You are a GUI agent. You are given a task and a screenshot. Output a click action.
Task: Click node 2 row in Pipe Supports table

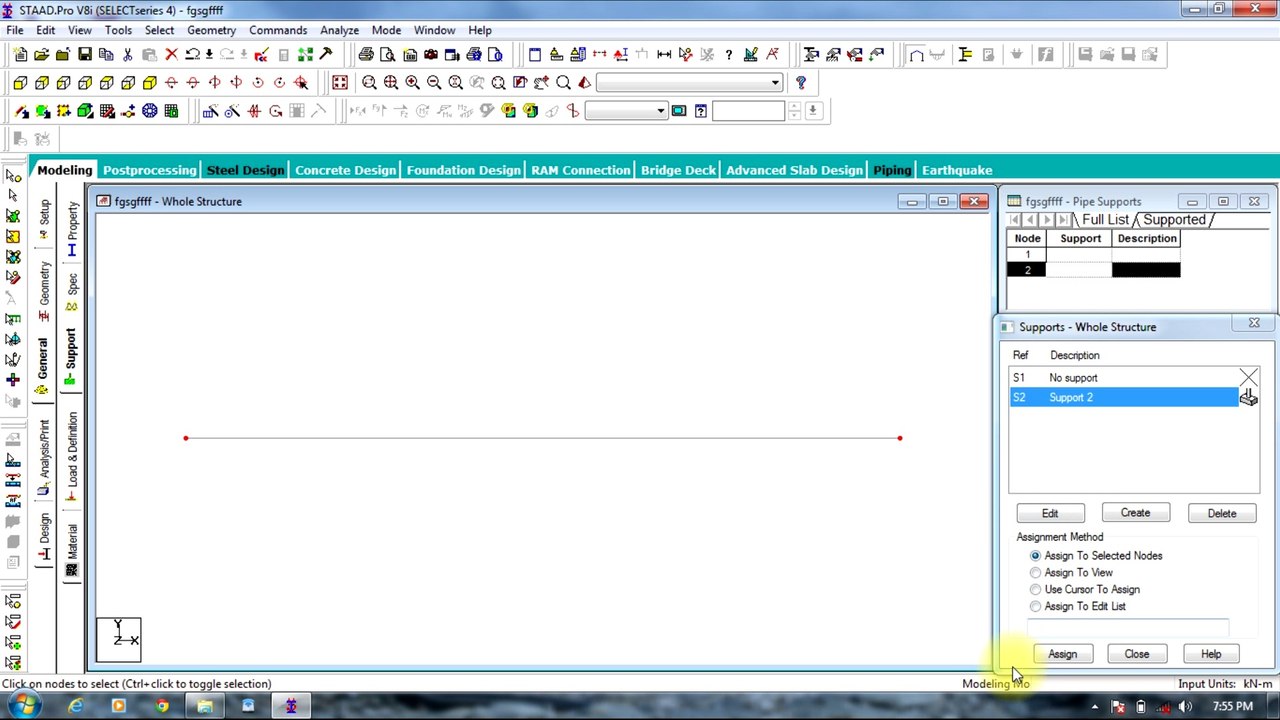1093,270
